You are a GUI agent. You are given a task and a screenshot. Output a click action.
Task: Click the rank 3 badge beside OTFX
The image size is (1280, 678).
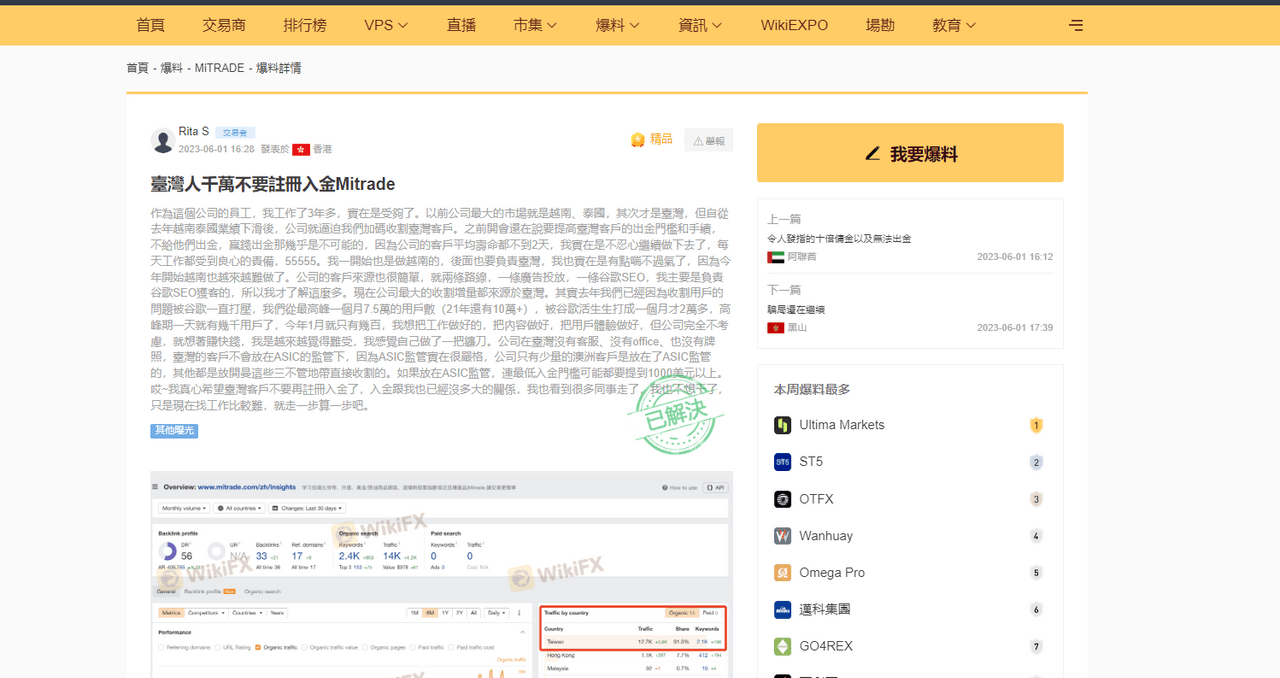[1036, 499]
